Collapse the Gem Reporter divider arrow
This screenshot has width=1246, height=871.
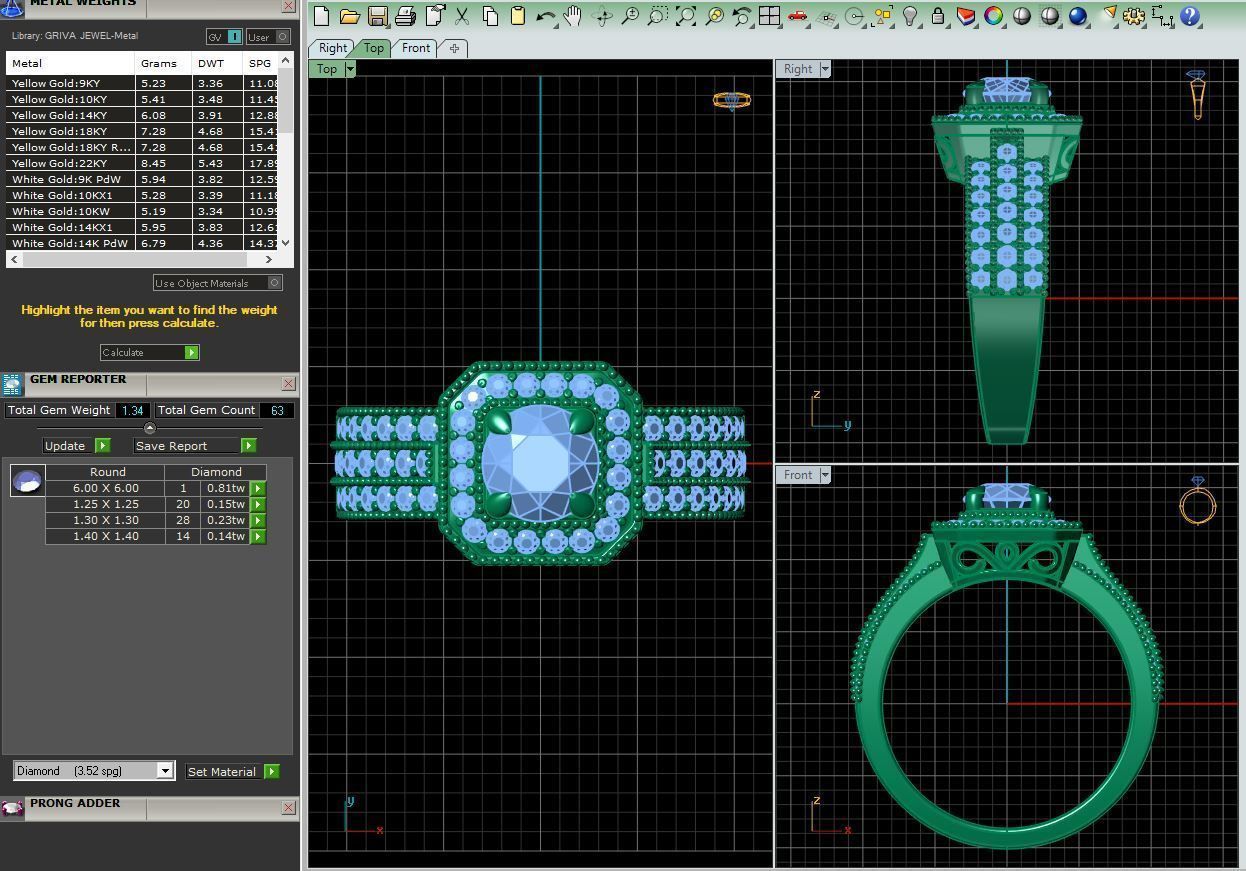pos(150,428)
